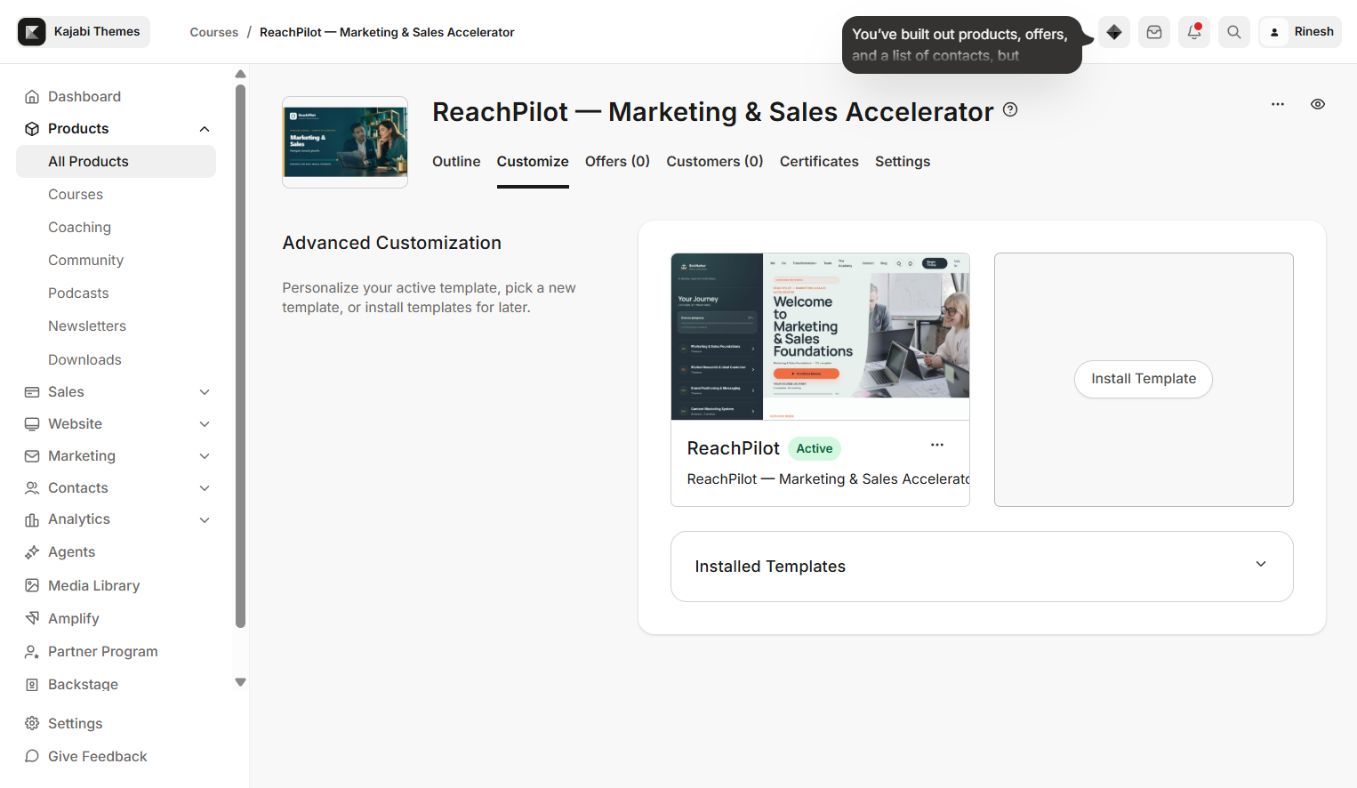Click the Marketing envelope icon
Viewport: 1357px width, 788px height.
pyautogui.click(x=31, y=456)
